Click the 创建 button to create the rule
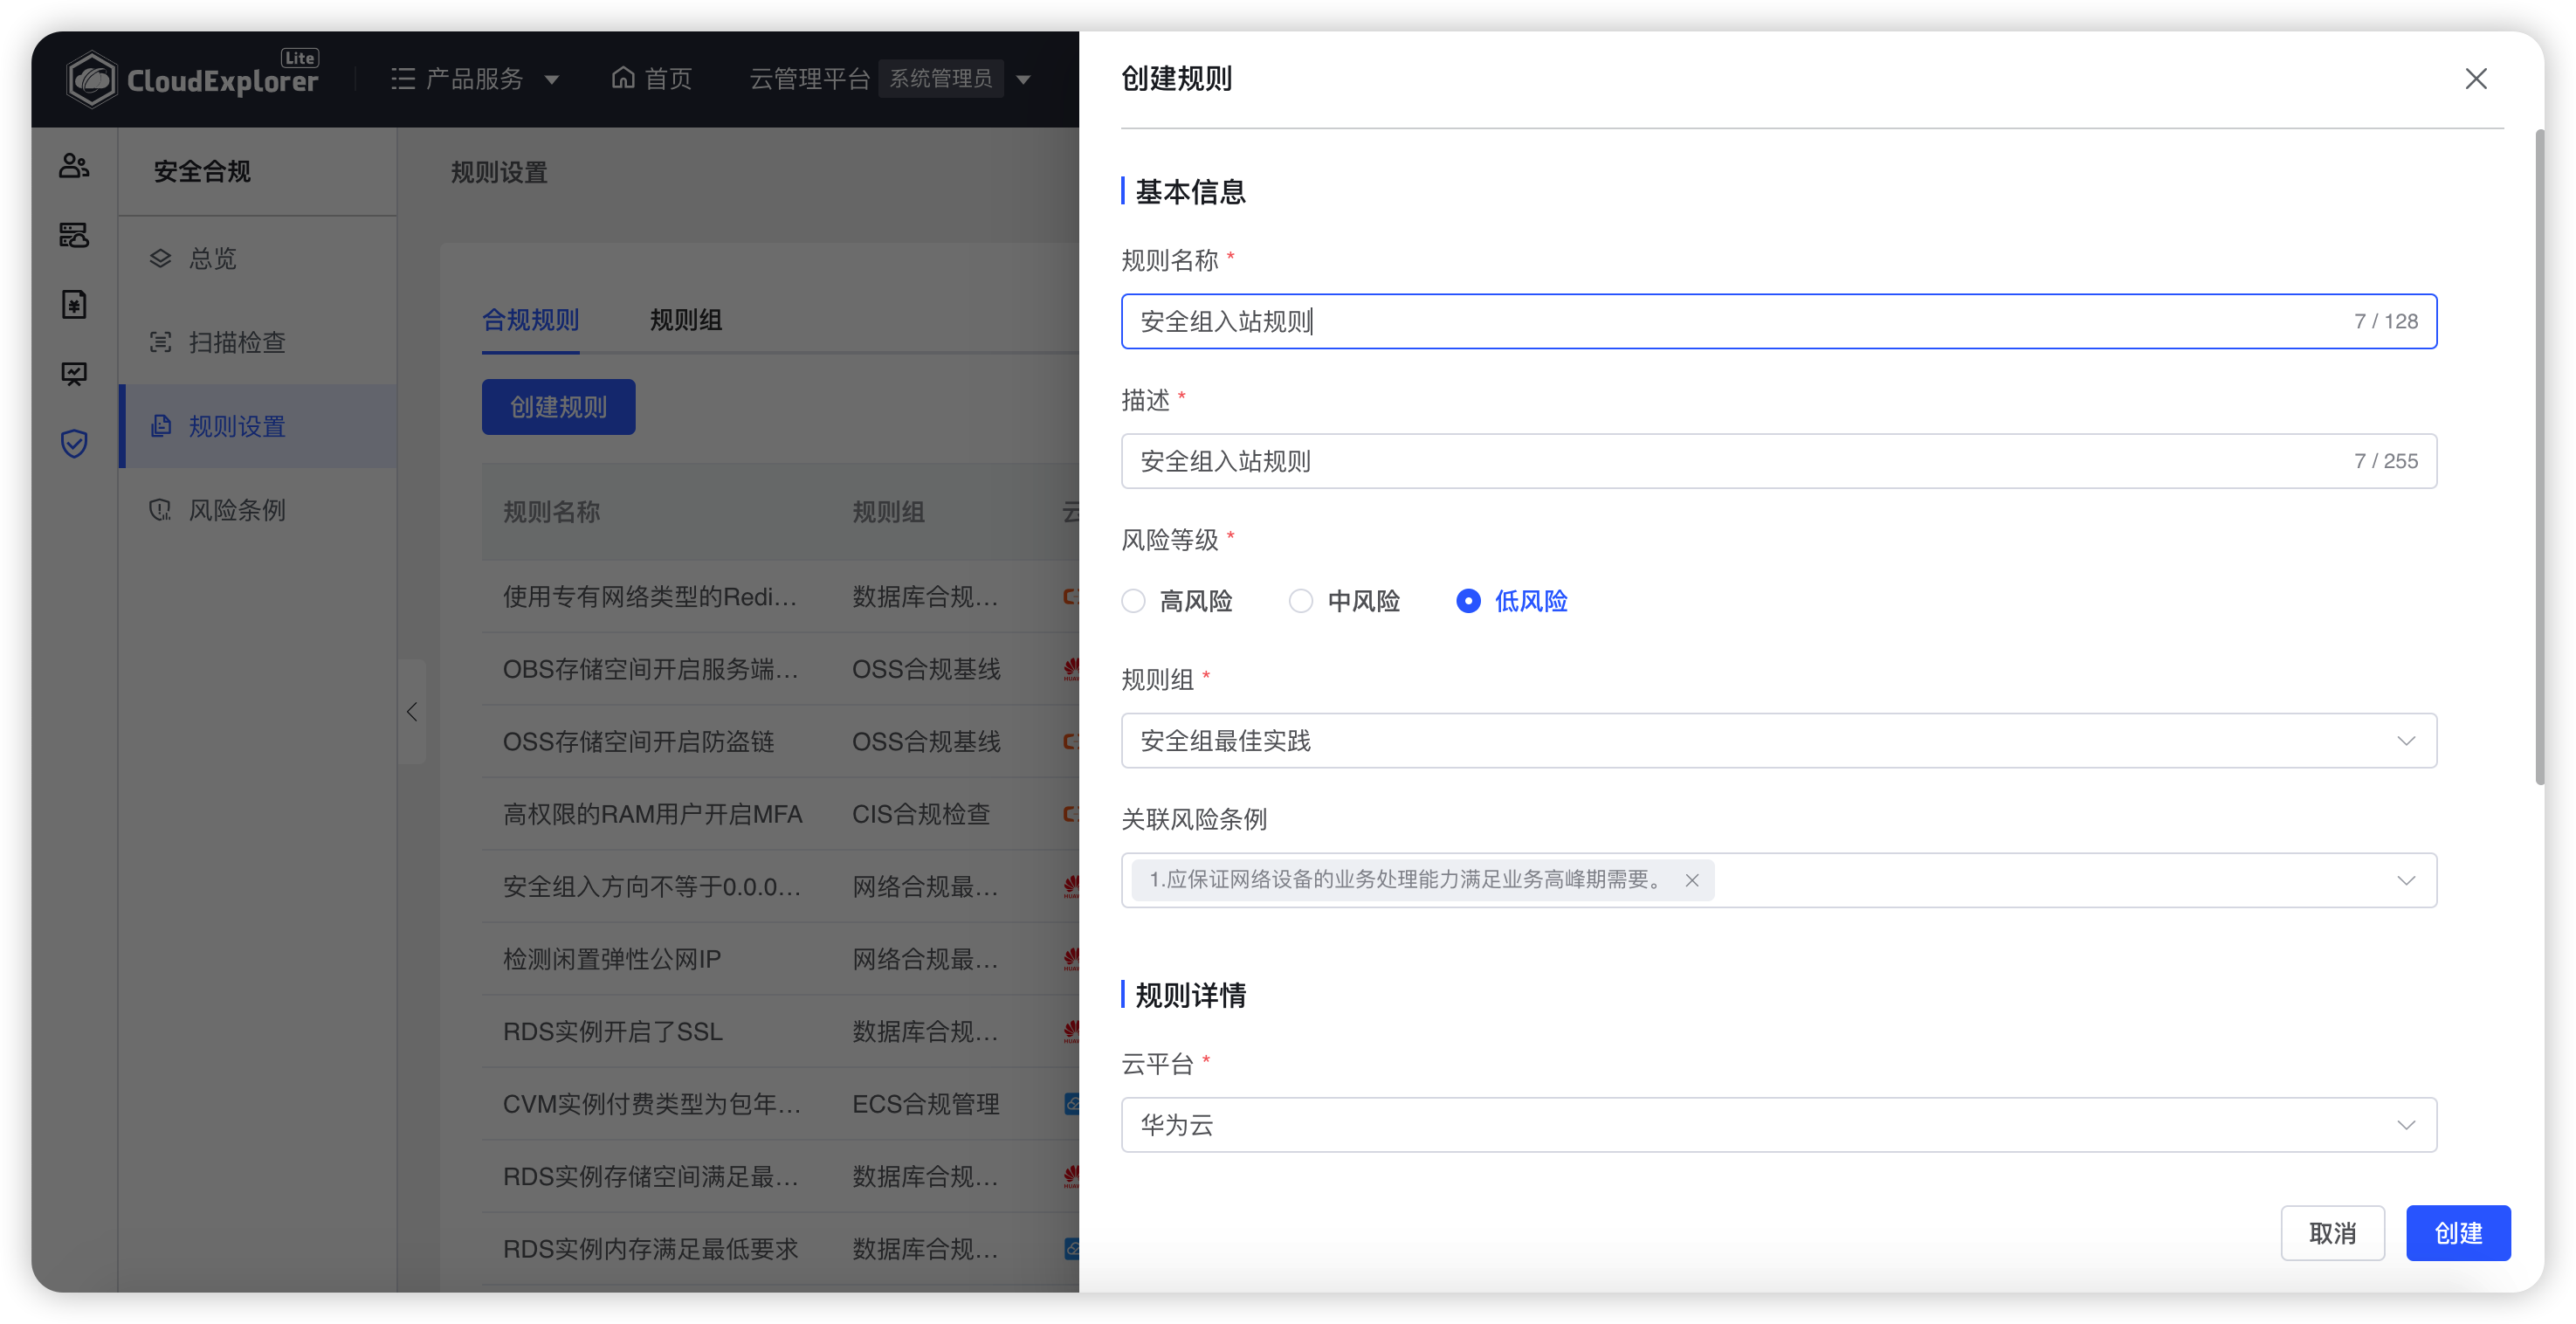This screenshot has height=1324, width=2576. click(x=2458, y=1233)
